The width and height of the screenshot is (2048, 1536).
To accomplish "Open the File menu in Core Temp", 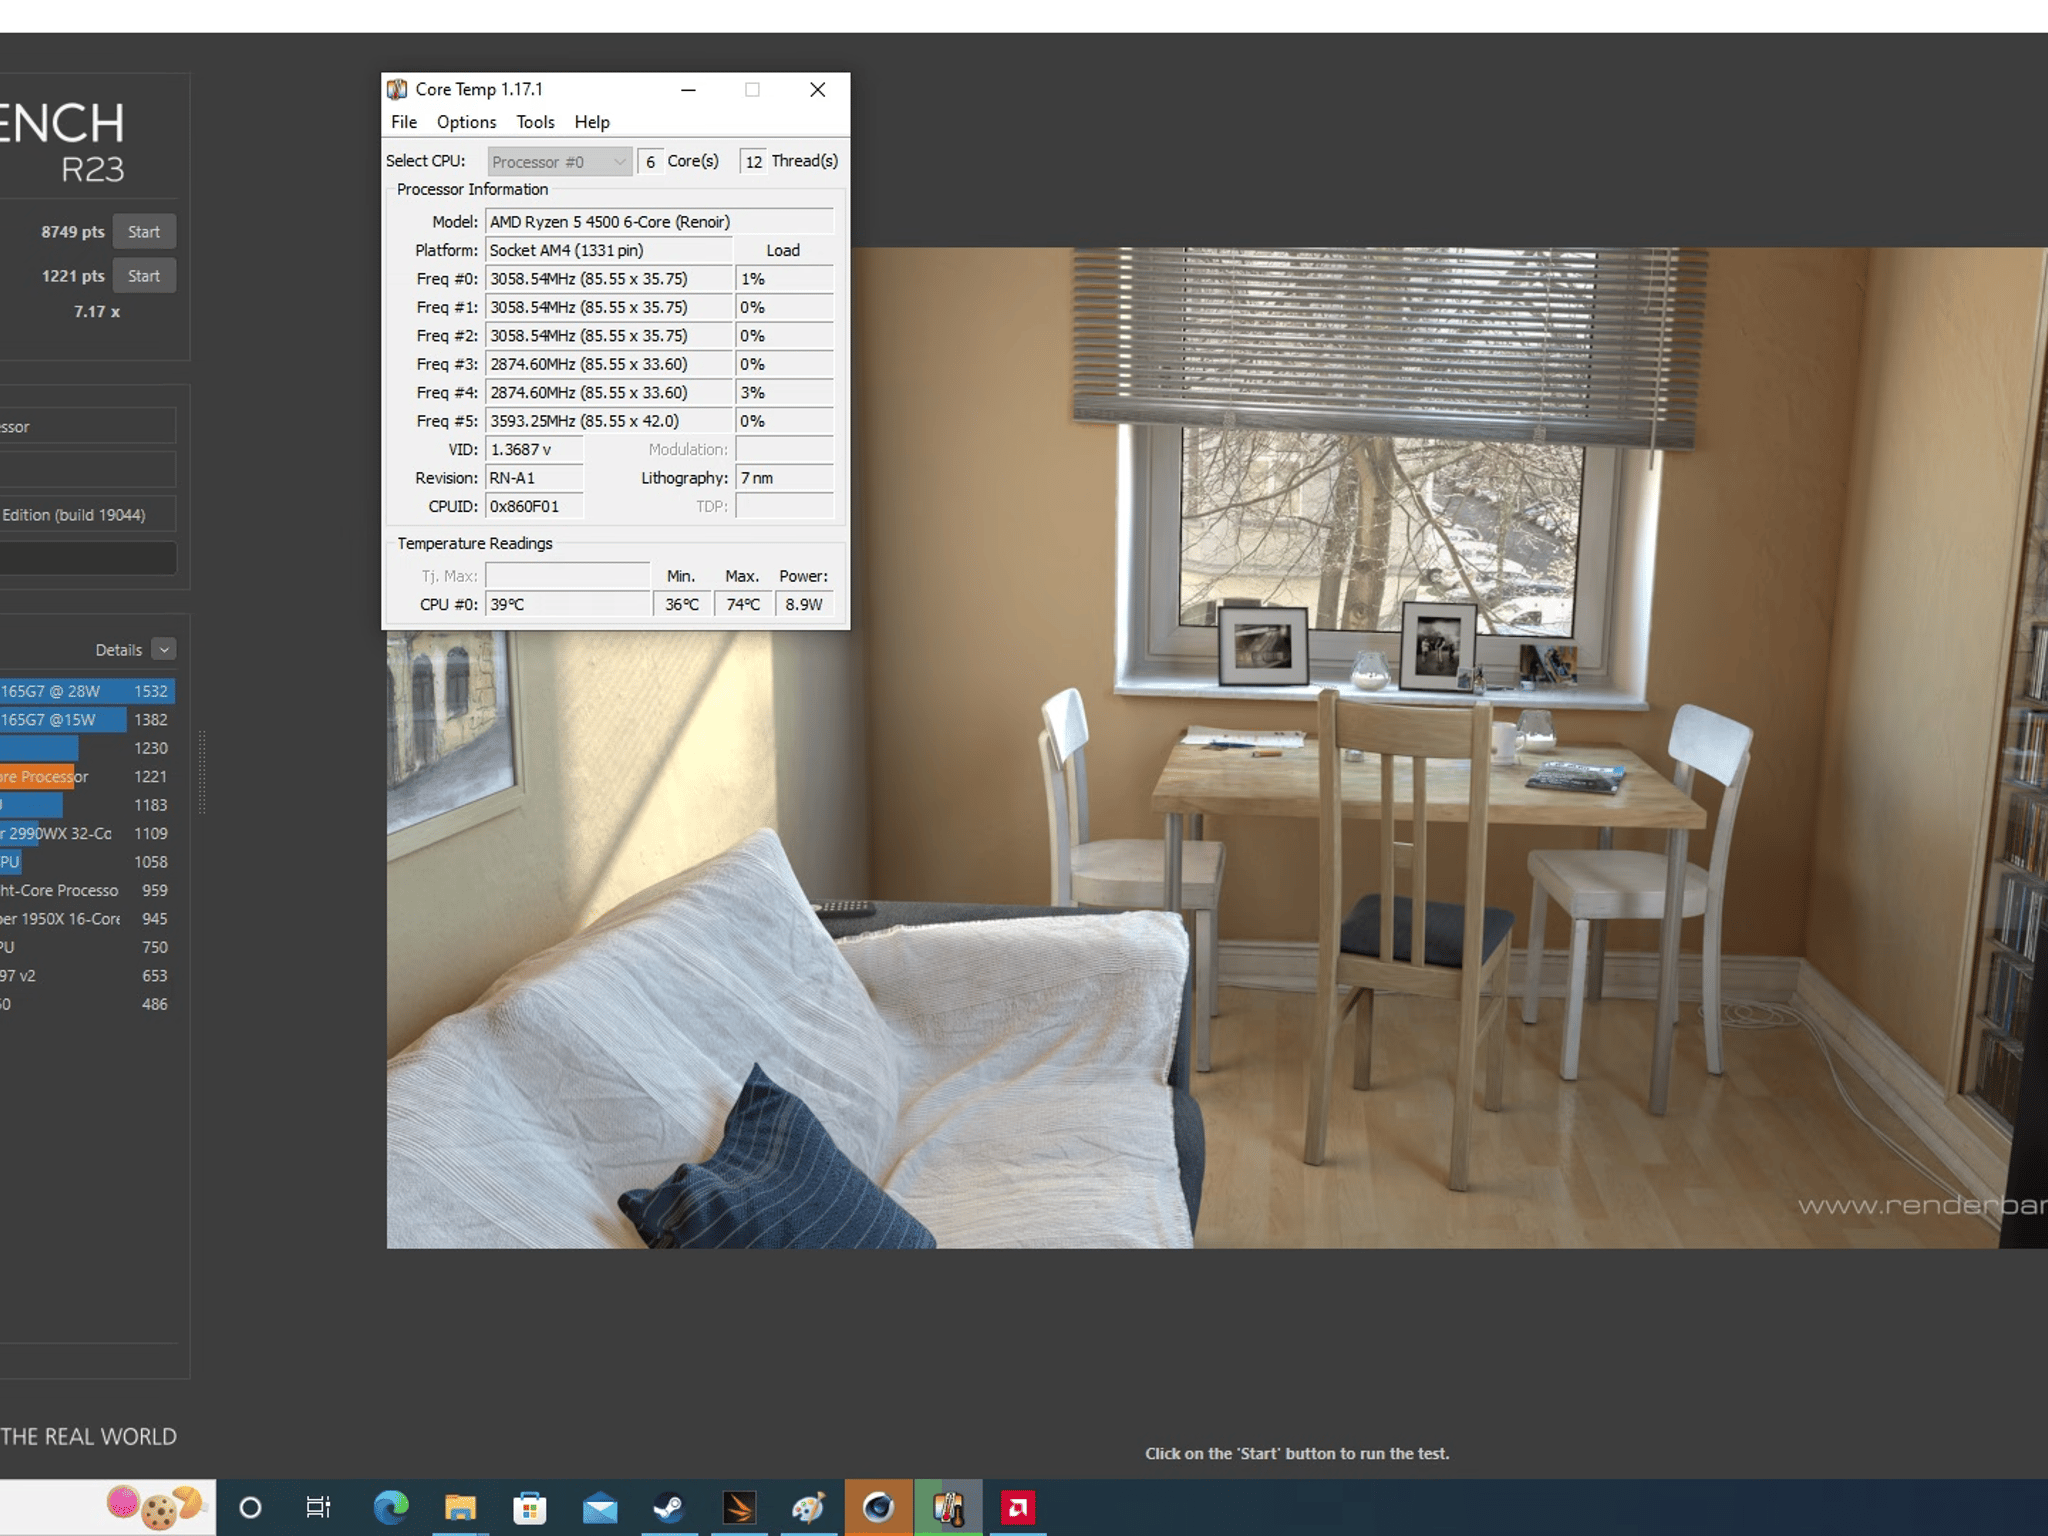I will tap(404, 122).
